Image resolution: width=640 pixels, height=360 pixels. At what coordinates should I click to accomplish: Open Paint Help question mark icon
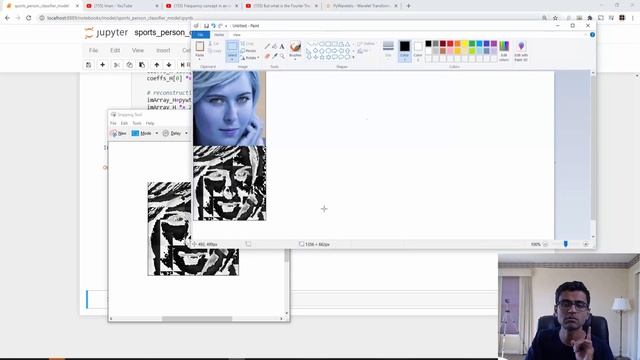click(x=592, y=35)
